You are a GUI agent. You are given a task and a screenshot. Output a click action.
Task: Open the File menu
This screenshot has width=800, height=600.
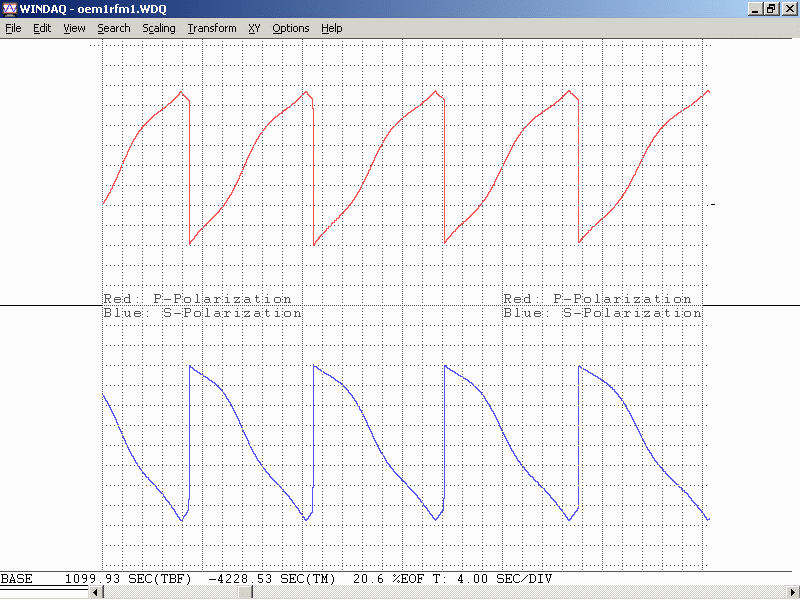click(13, 28)
